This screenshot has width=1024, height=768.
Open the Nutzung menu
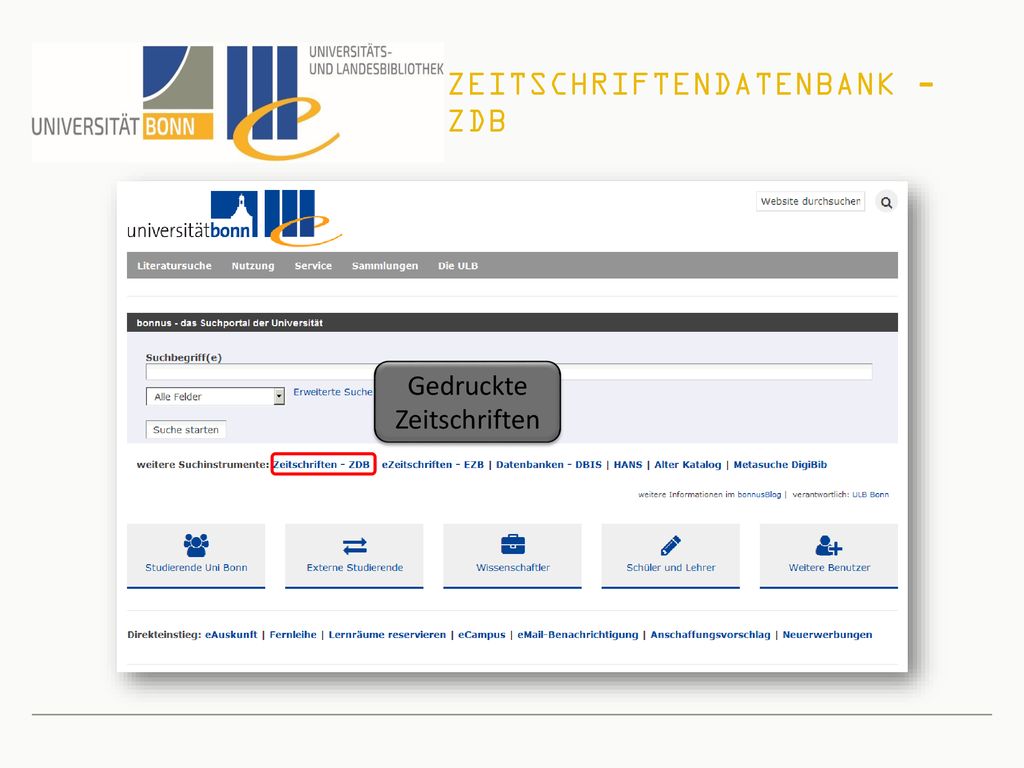click(253, 266)
